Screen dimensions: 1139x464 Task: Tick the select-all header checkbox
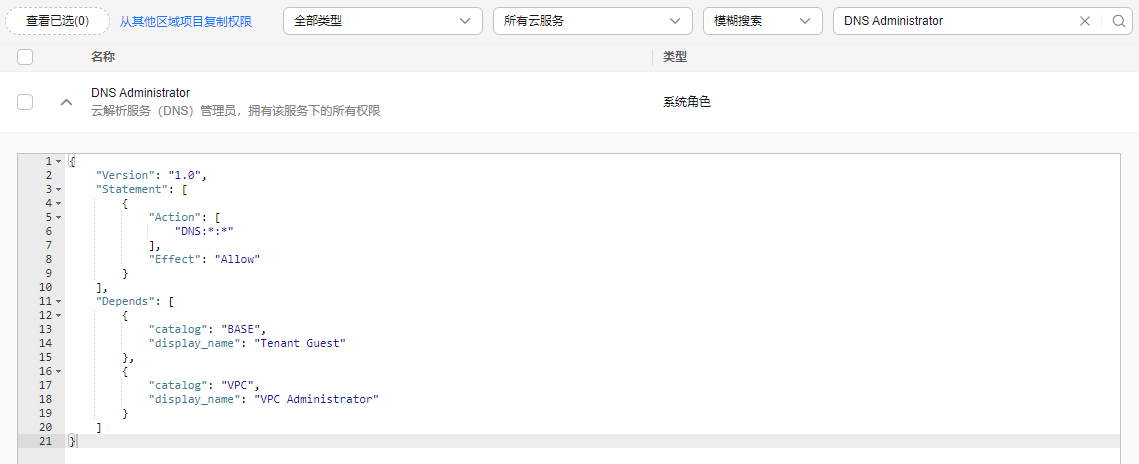click(25, 57)
